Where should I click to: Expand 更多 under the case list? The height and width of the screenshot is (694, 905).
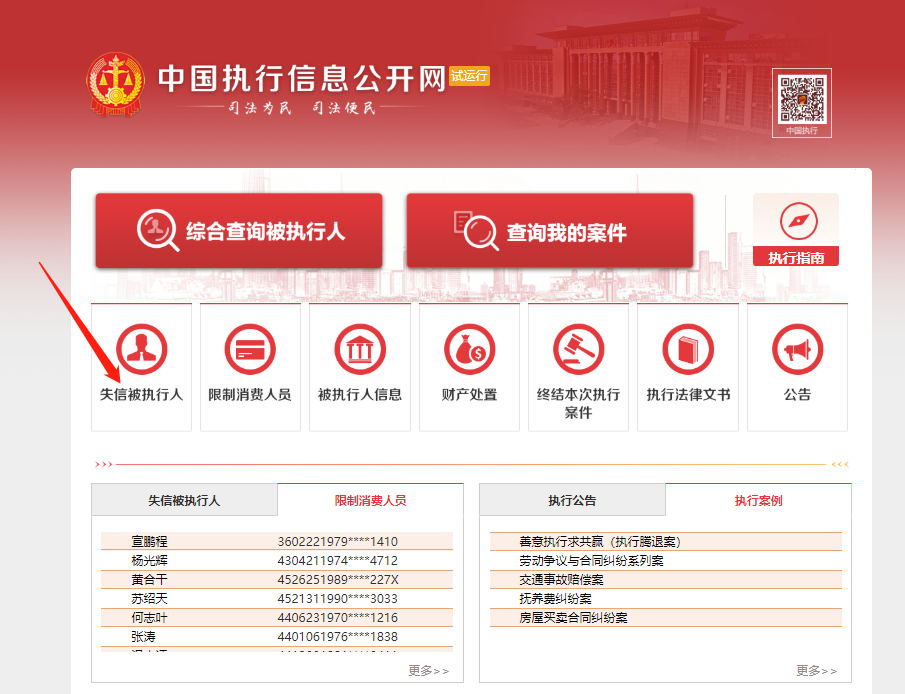816,670
